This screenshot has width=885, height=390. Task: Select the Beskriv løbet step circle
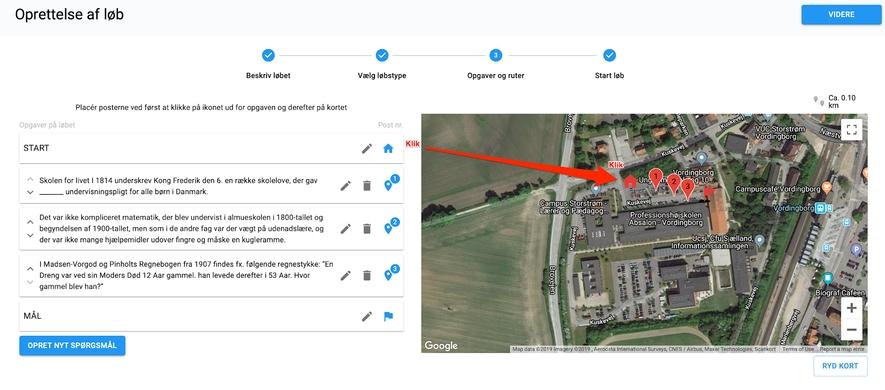(268, 55)
